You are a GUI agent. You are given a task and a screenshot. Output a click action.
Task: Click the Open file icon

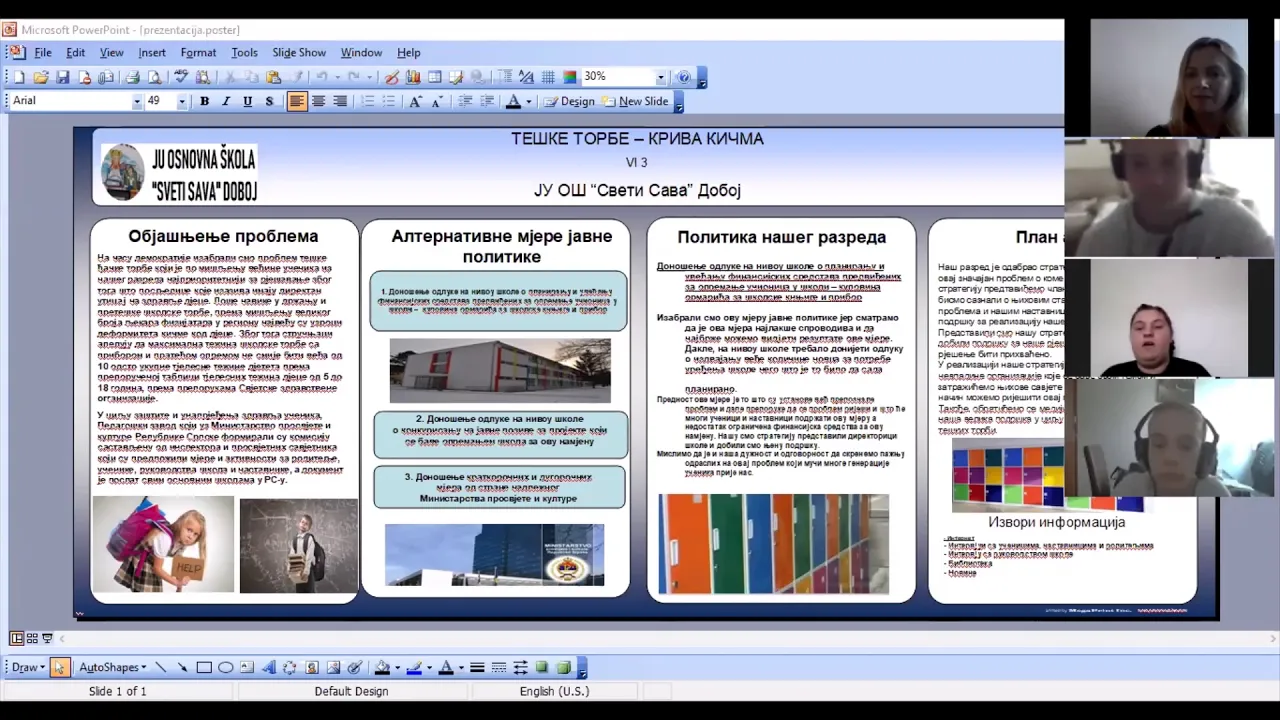(41, 77)
